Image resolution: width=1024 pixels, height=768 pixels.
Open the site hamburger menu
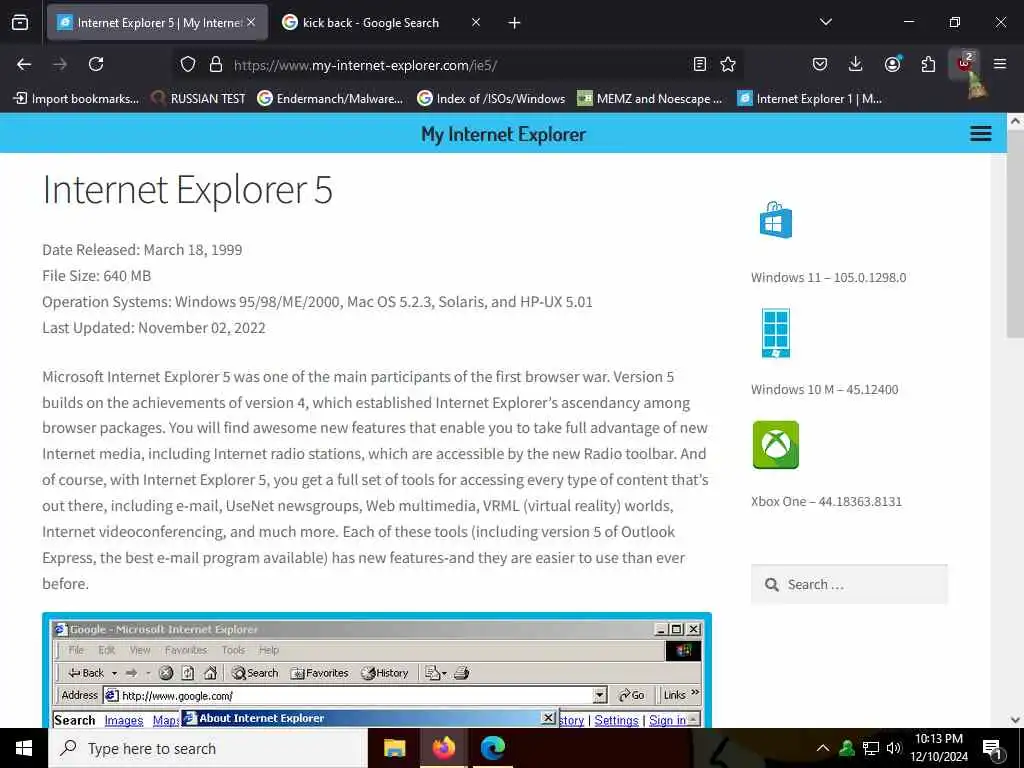pos(980,134)
